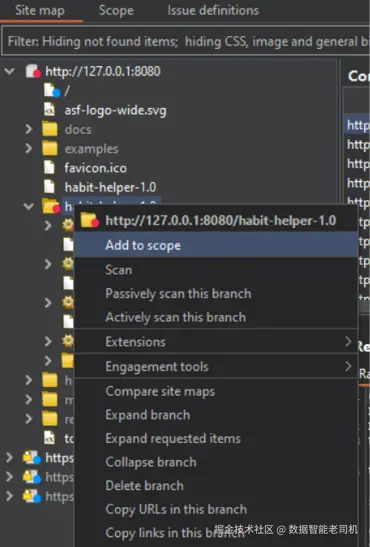
Task: Click the habit-helper-1.0 file icon
Action: (50, 187)
